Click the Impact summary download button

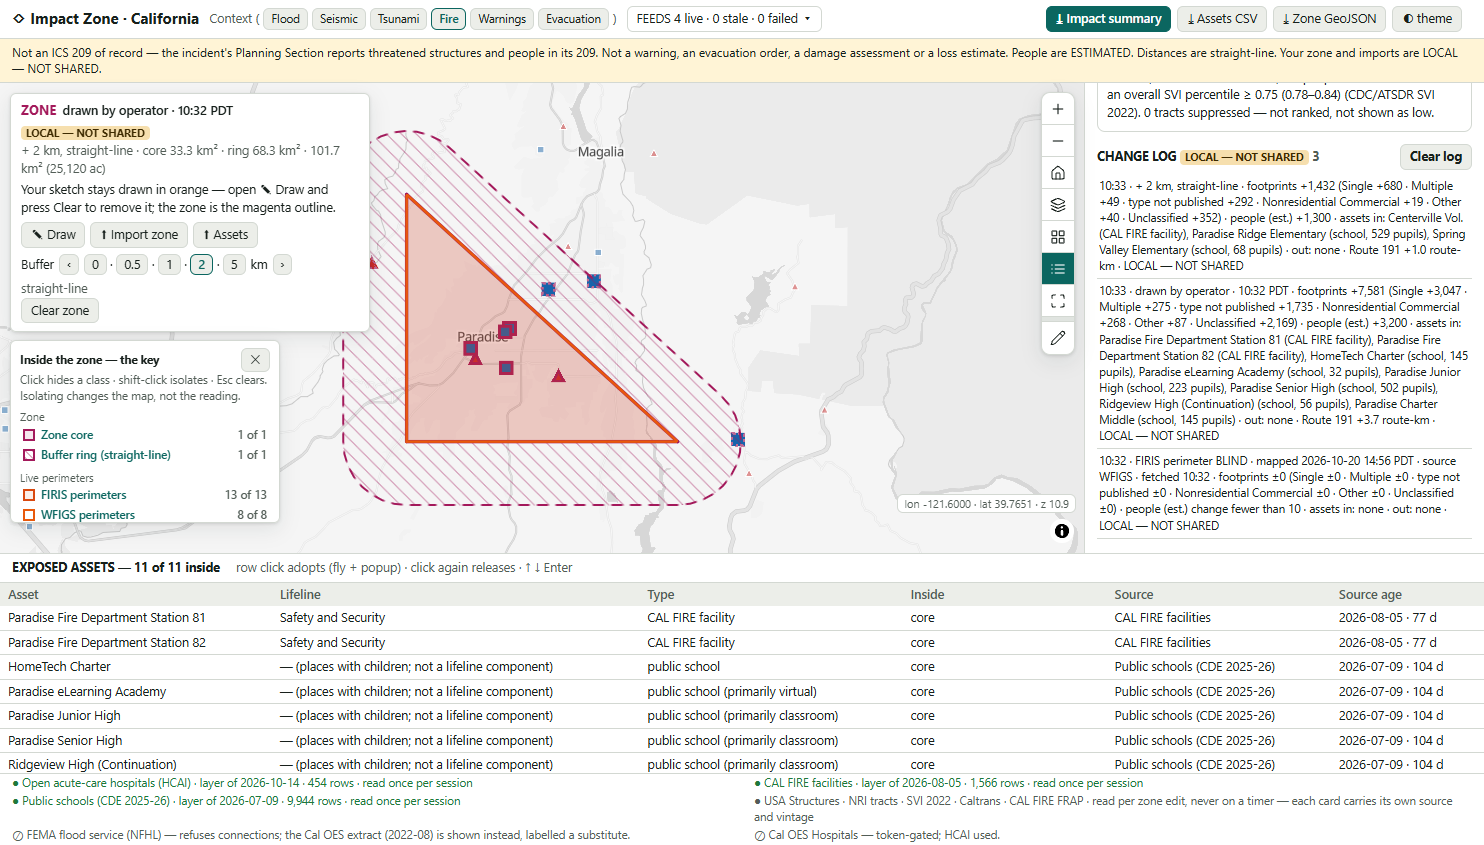[x=1108, y=18]
